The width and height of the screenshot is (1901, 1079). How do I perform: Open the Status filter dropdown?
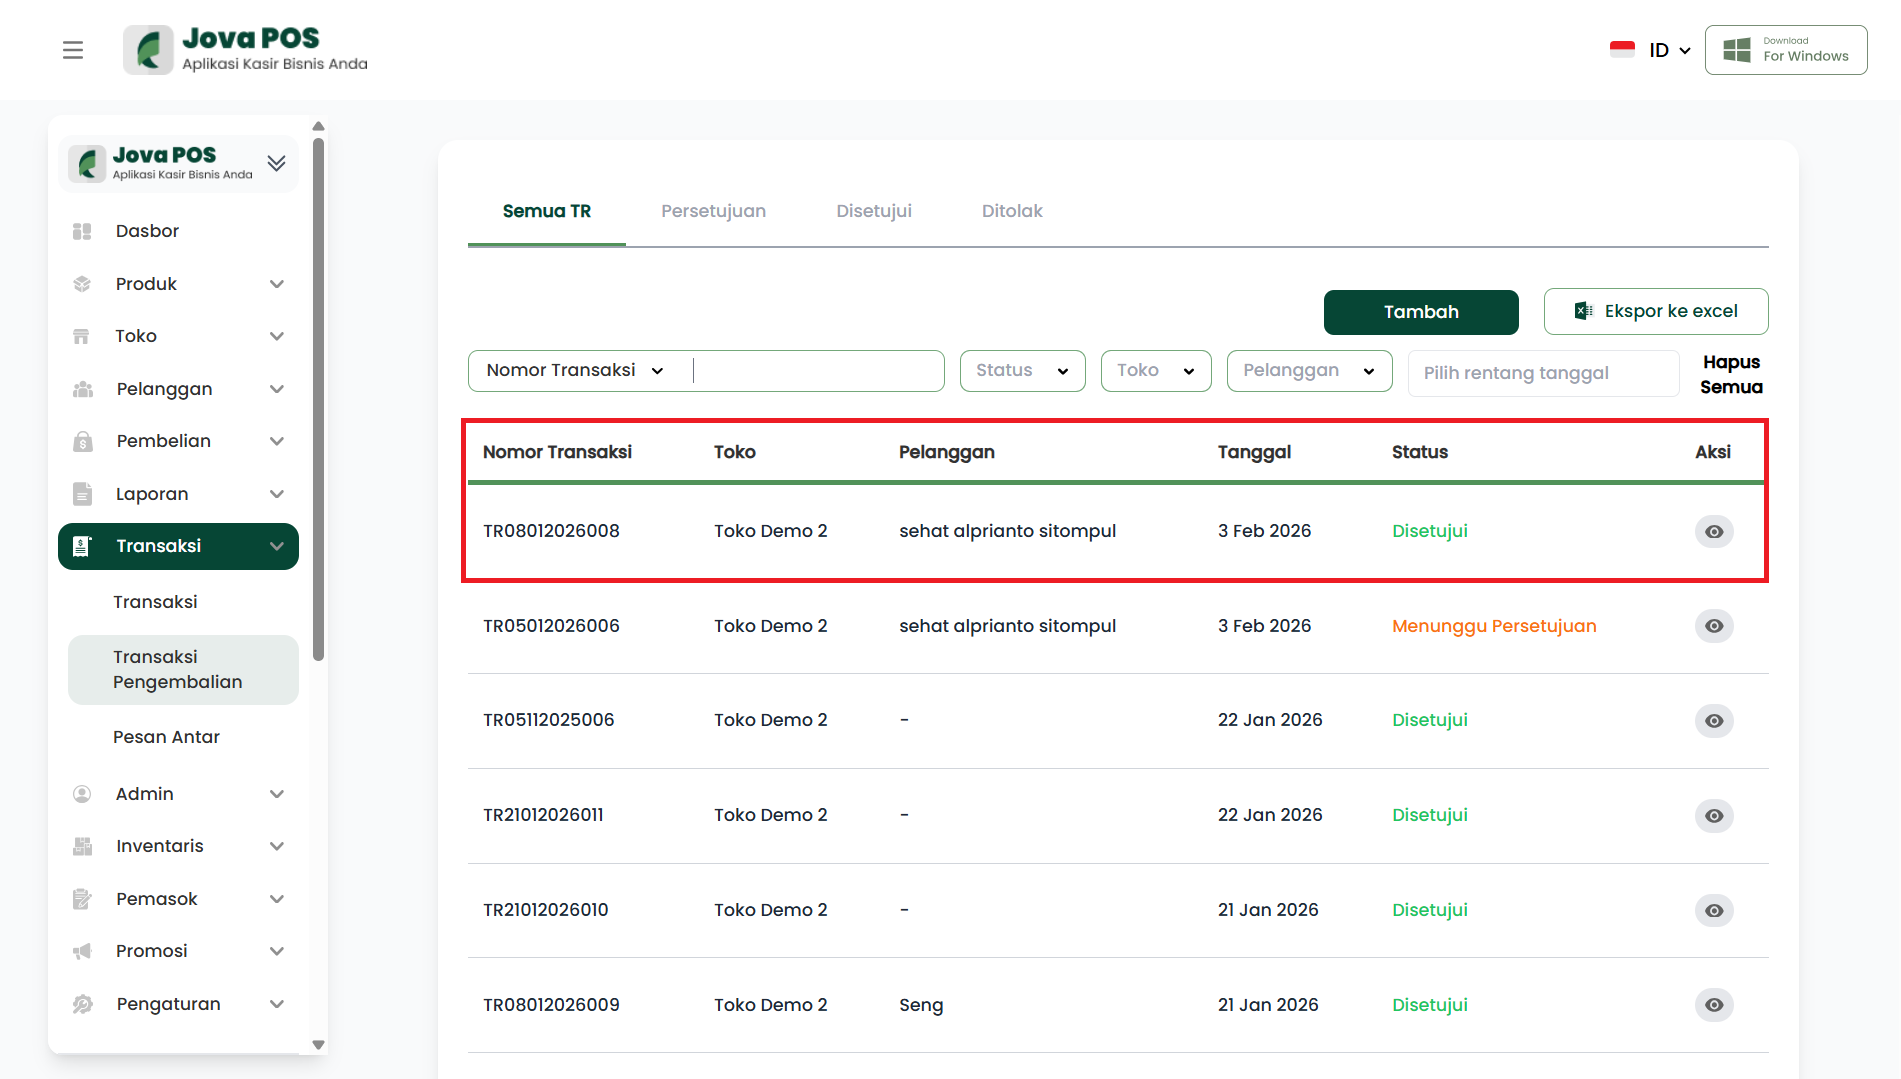tap(1022, 371)
